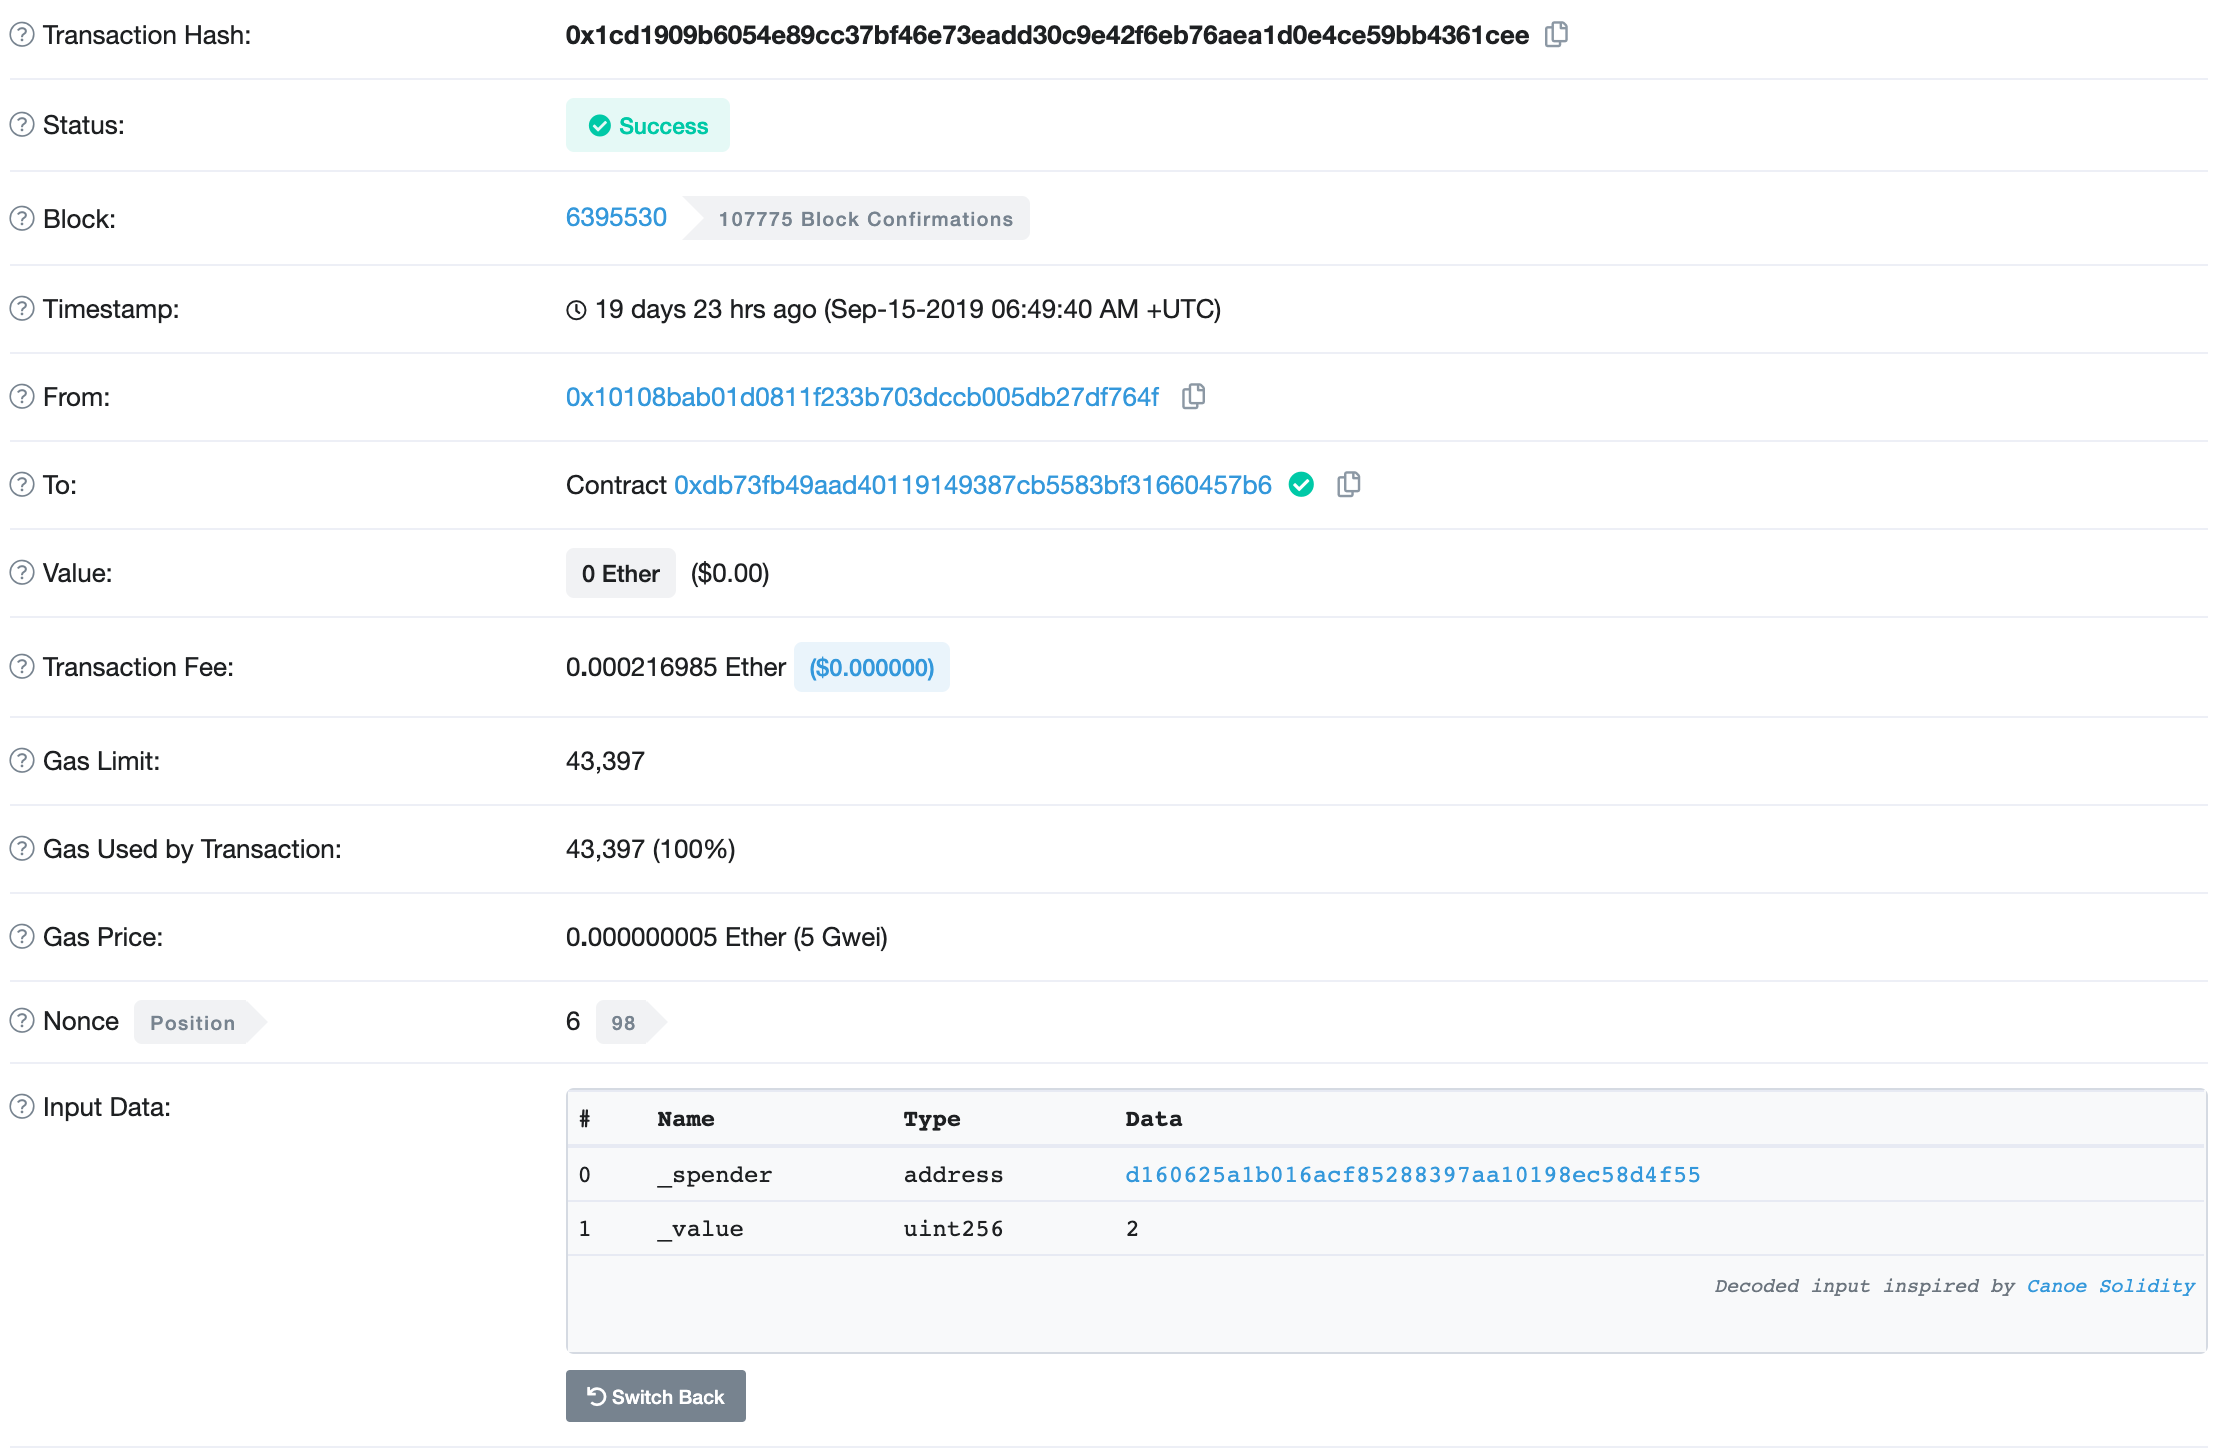This screenshot has height=1454, width=2230.
Task: Open the _spender address data link
Action: (x=1412, y=1175)
